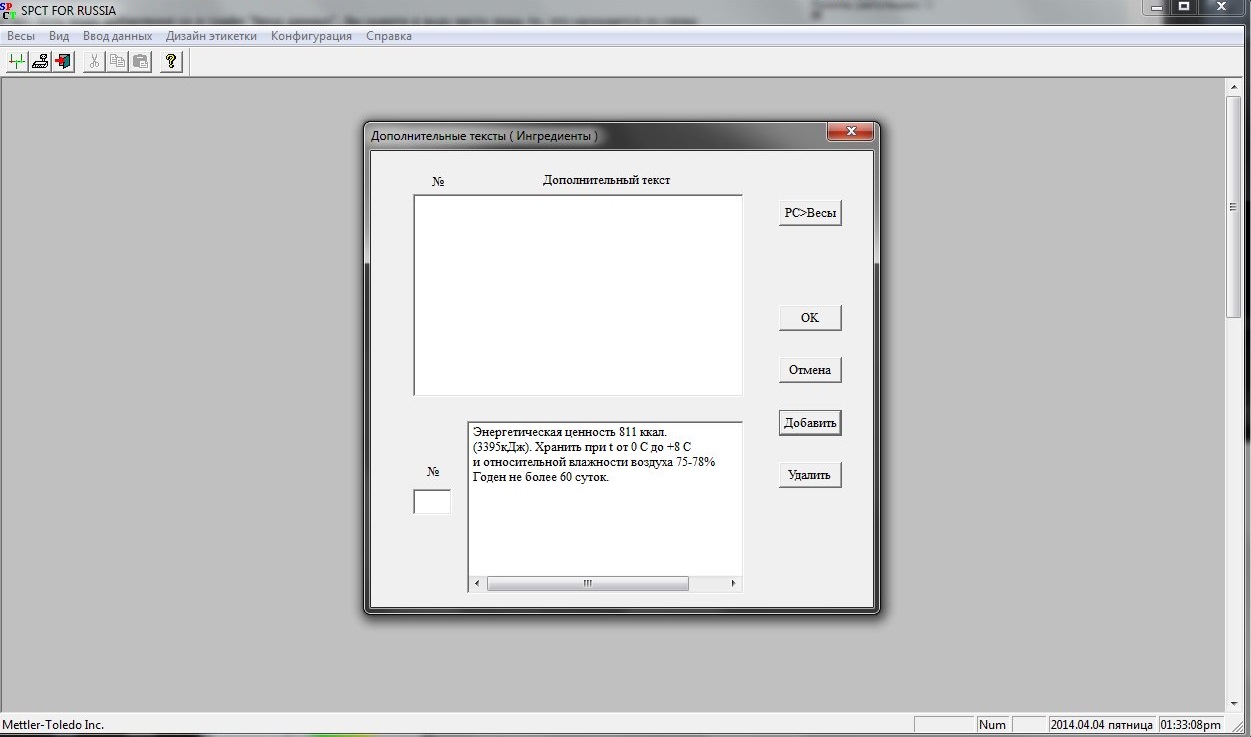Open the Конфигурация menu

[x=311, y=36]
